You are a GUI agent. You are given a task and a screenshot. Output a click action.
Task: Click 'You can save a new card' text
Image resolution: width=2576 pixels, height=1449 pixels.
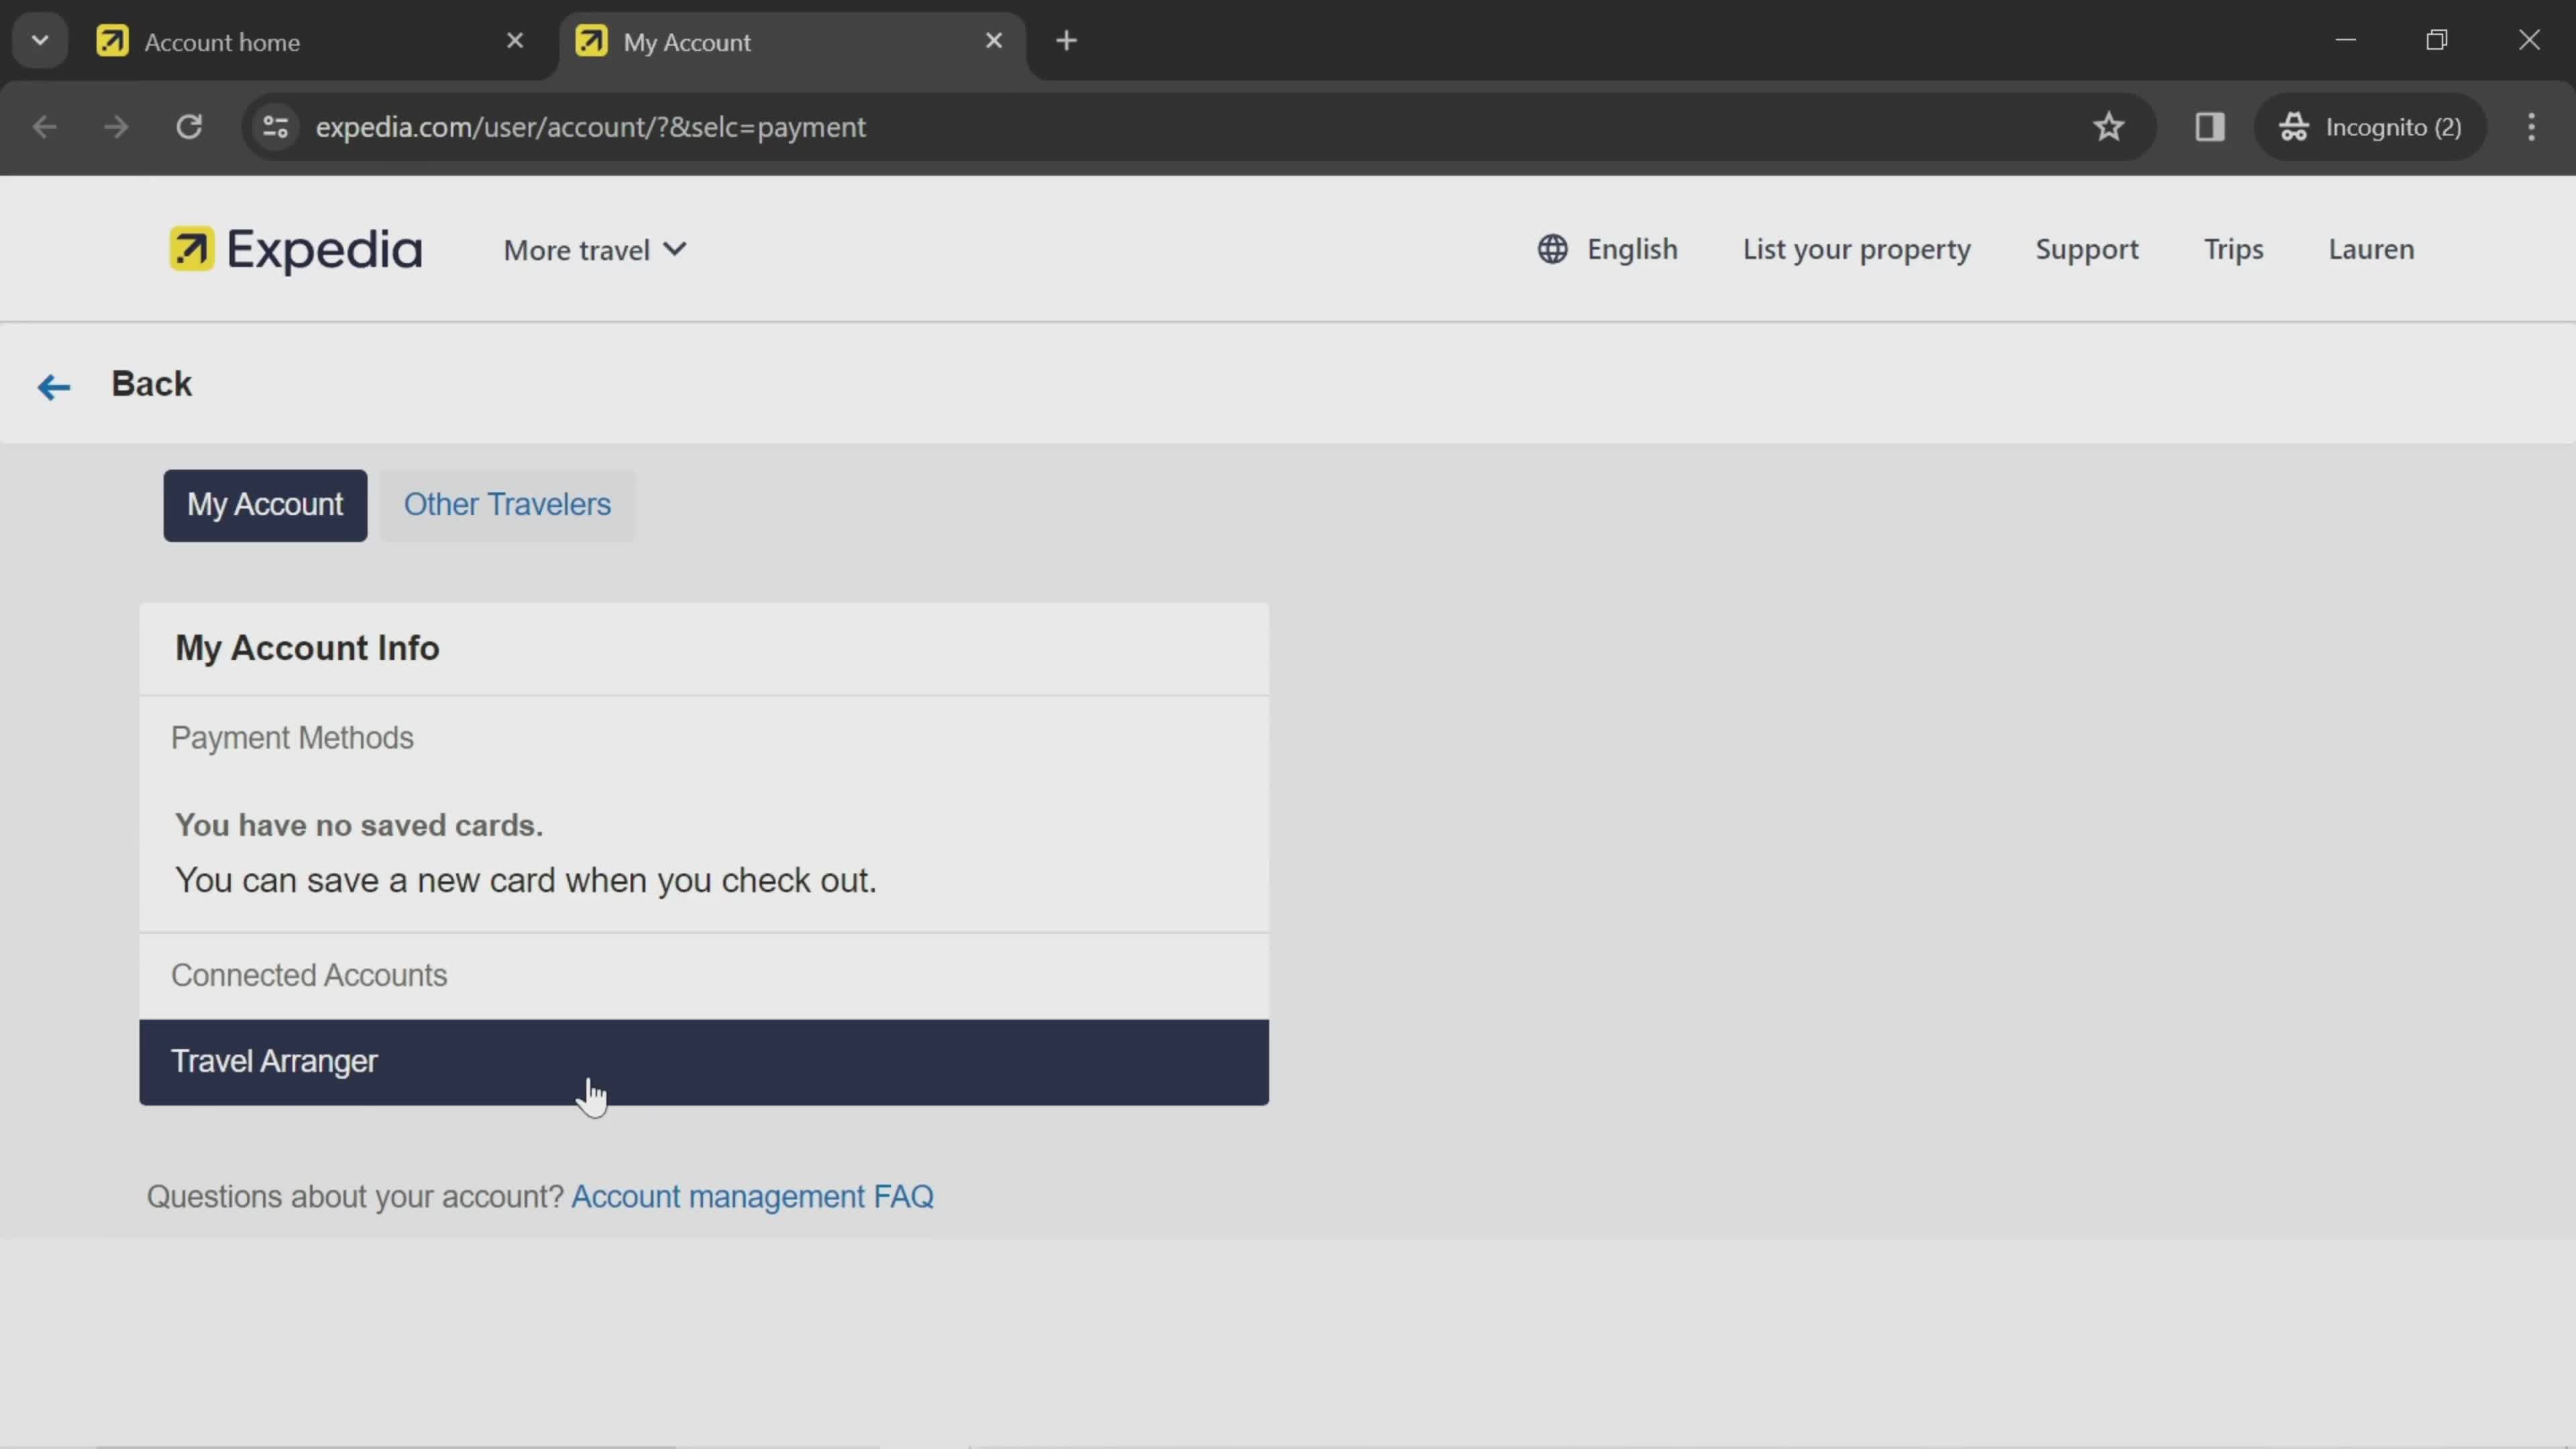[526, 881]
